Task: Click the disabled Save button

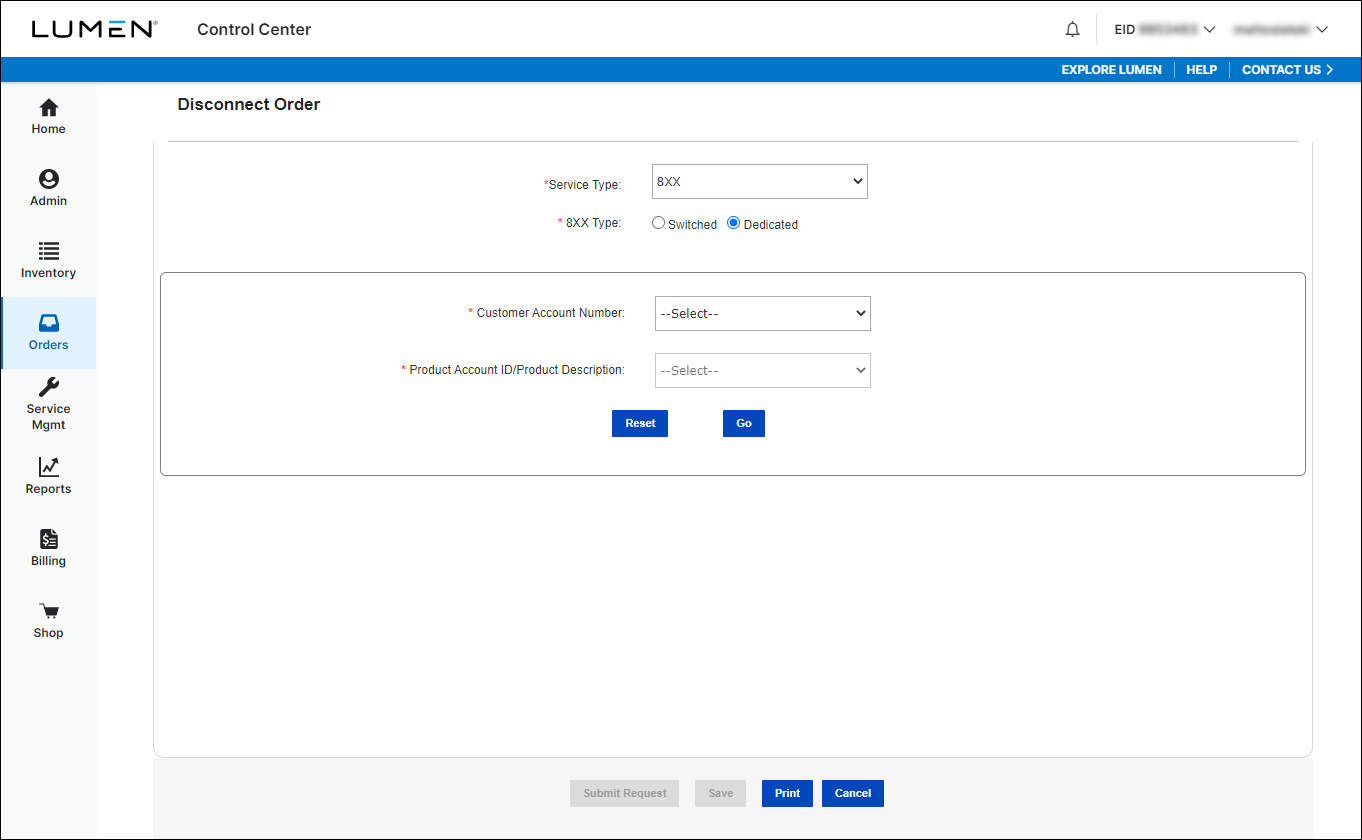Action: pos(721,793)
